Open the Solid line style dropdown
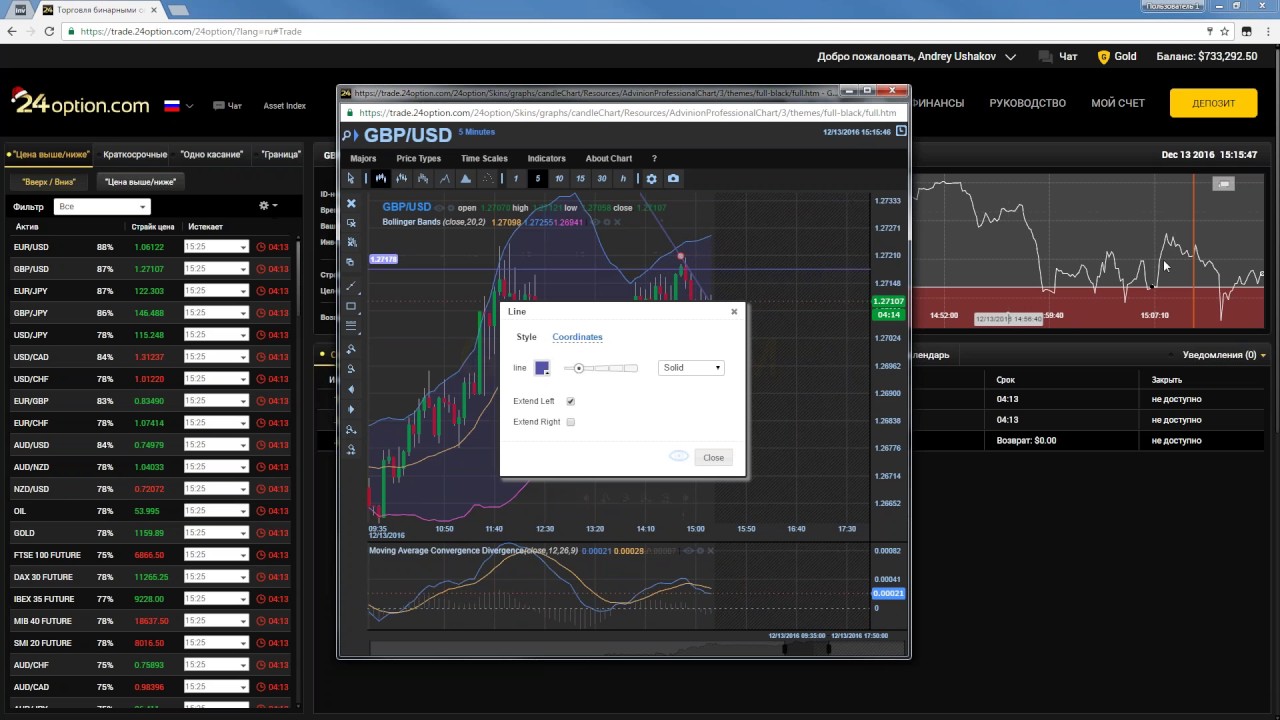The height and width of the screenshot is (720, 1280). point(691,368)
